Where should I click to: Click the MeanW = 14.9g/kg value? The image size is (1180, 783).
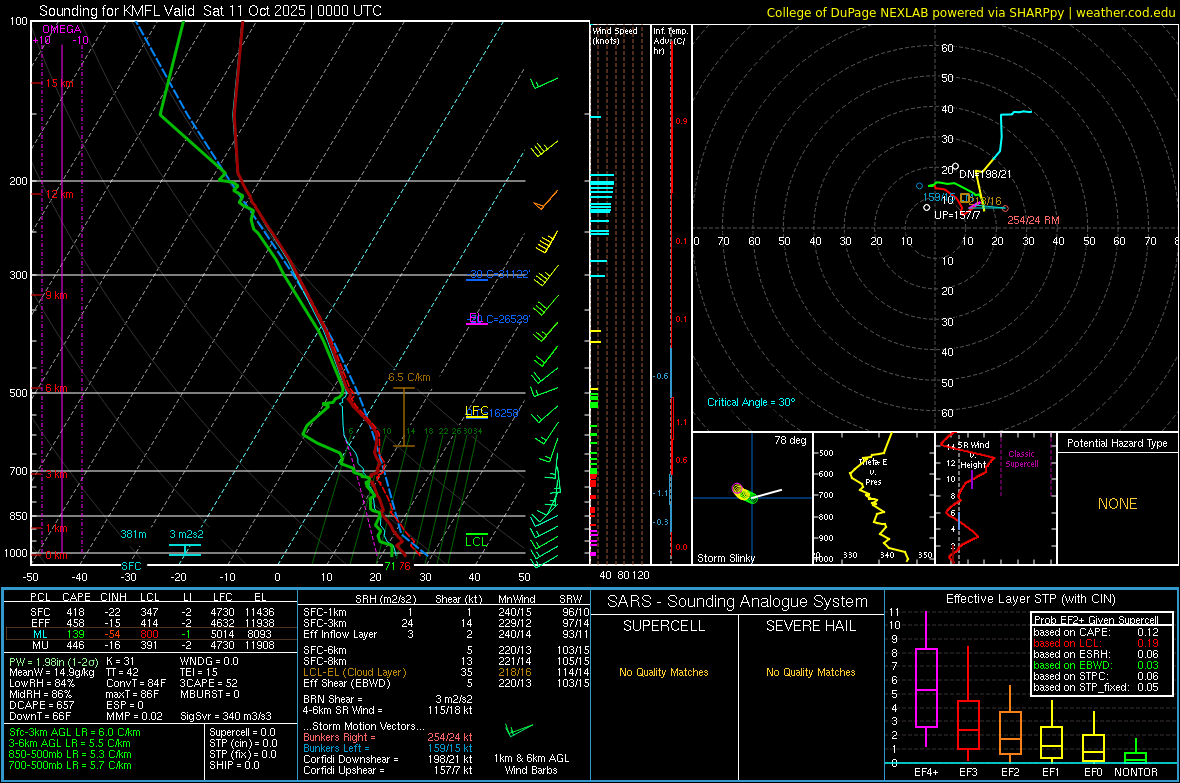tap(52, 672)
